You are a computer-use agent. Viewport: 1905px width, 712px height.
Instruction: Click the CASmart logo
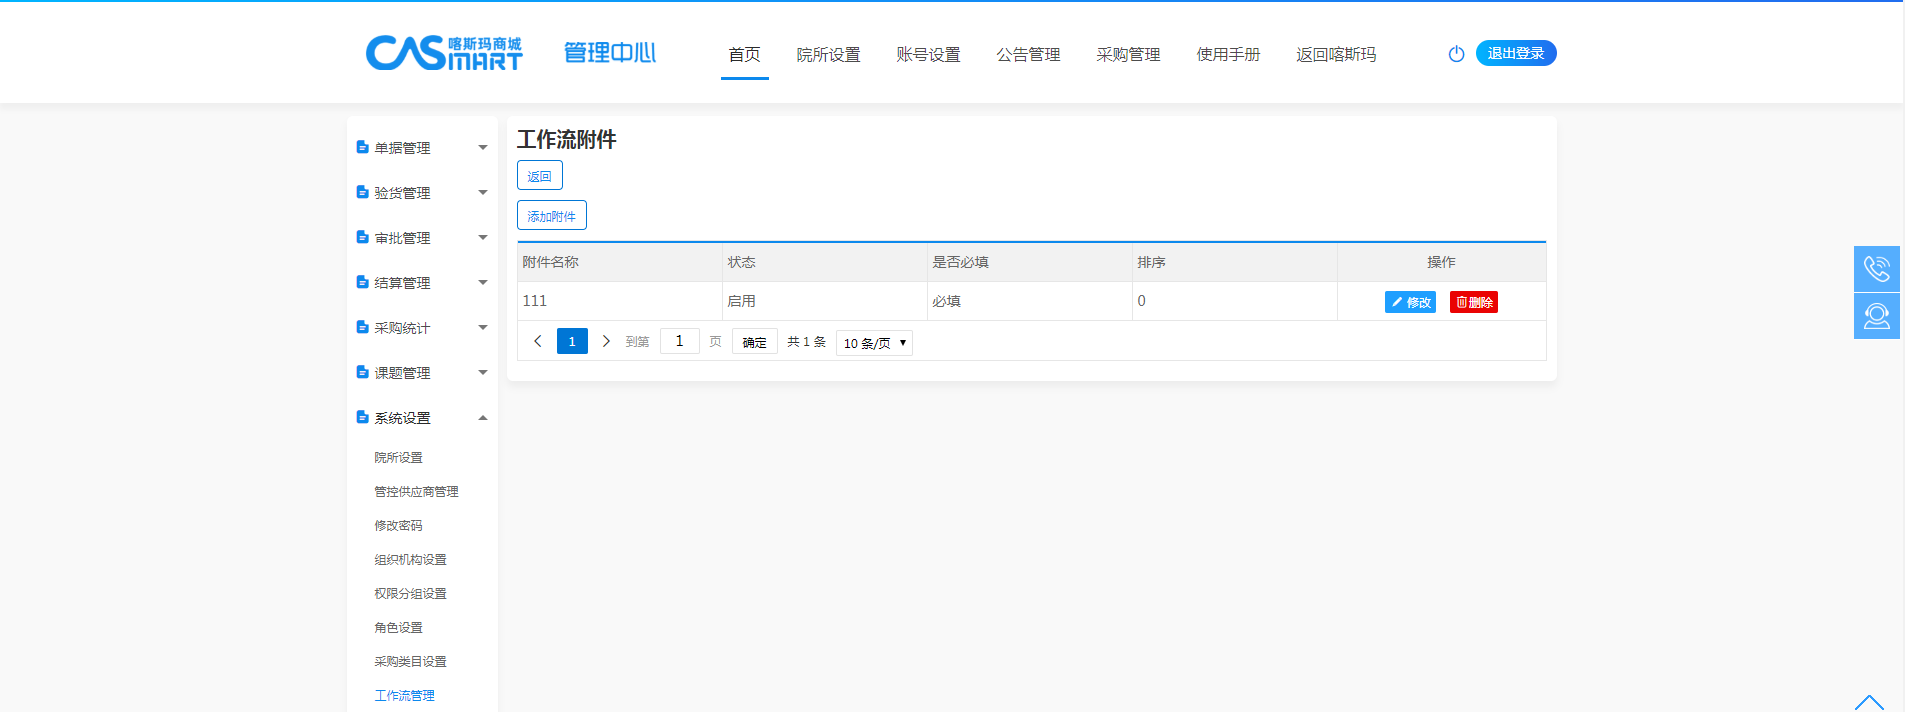pos(443,53)
